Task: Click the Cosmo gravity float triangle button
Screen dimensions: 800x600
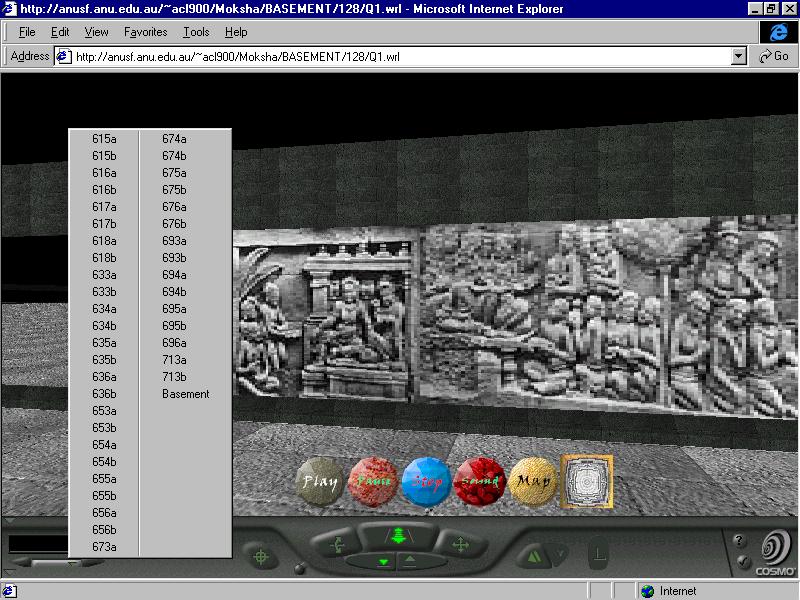Action: 535,555
